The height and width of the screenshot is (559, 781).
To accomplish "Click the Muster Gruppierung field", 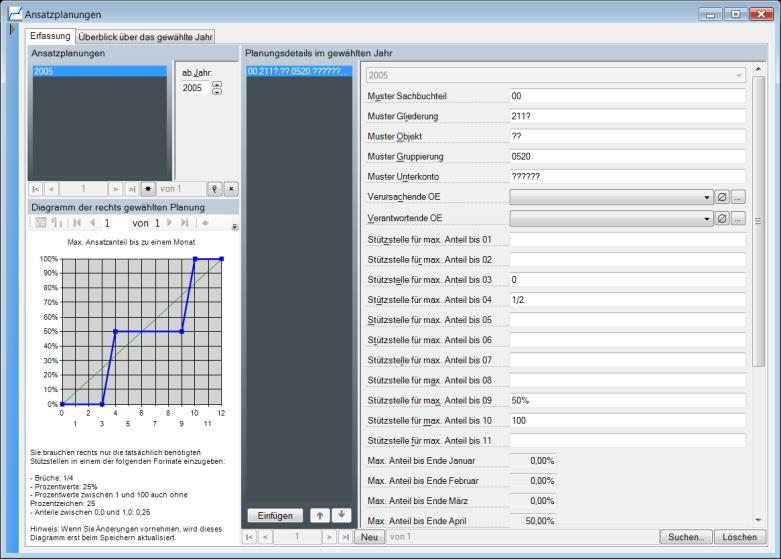I will coord(628,156).
